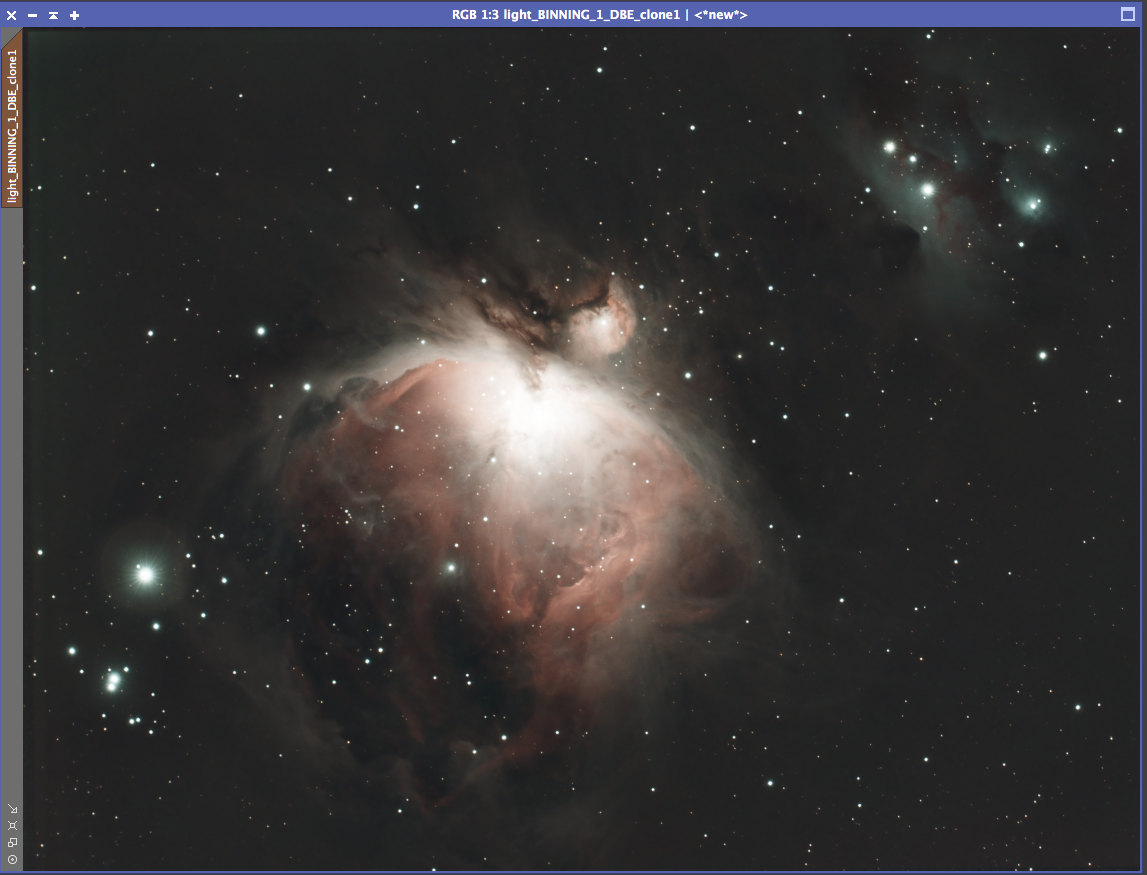Screen dimensions: 1147x875
Task: Click the small round nebula blob above the core
Action: pos(604,325)
